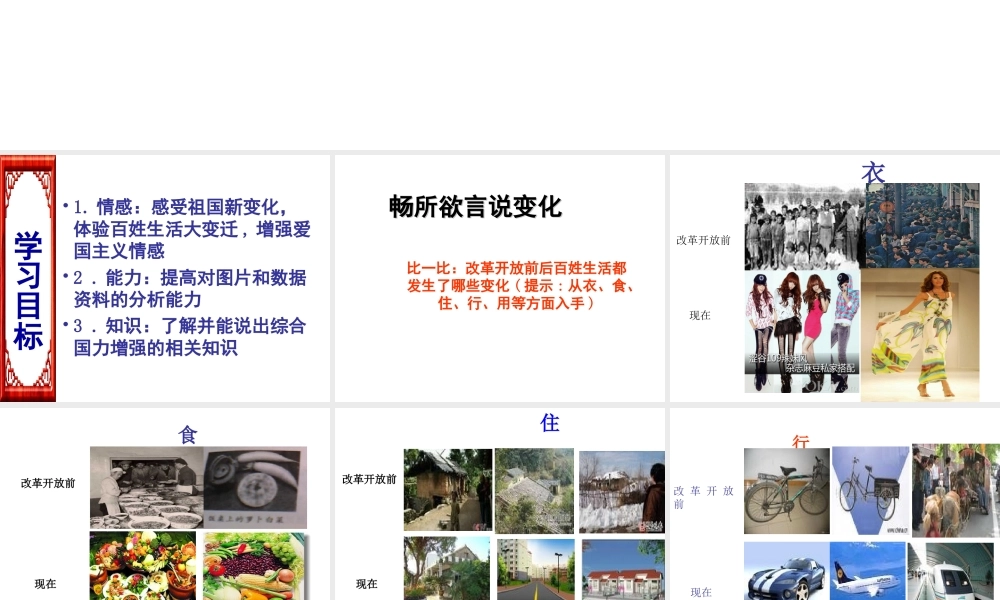Select the snowy shacks photo on 住 slide
The height and width of the screenshot is (600, 1000).
(x=622, y=492)
